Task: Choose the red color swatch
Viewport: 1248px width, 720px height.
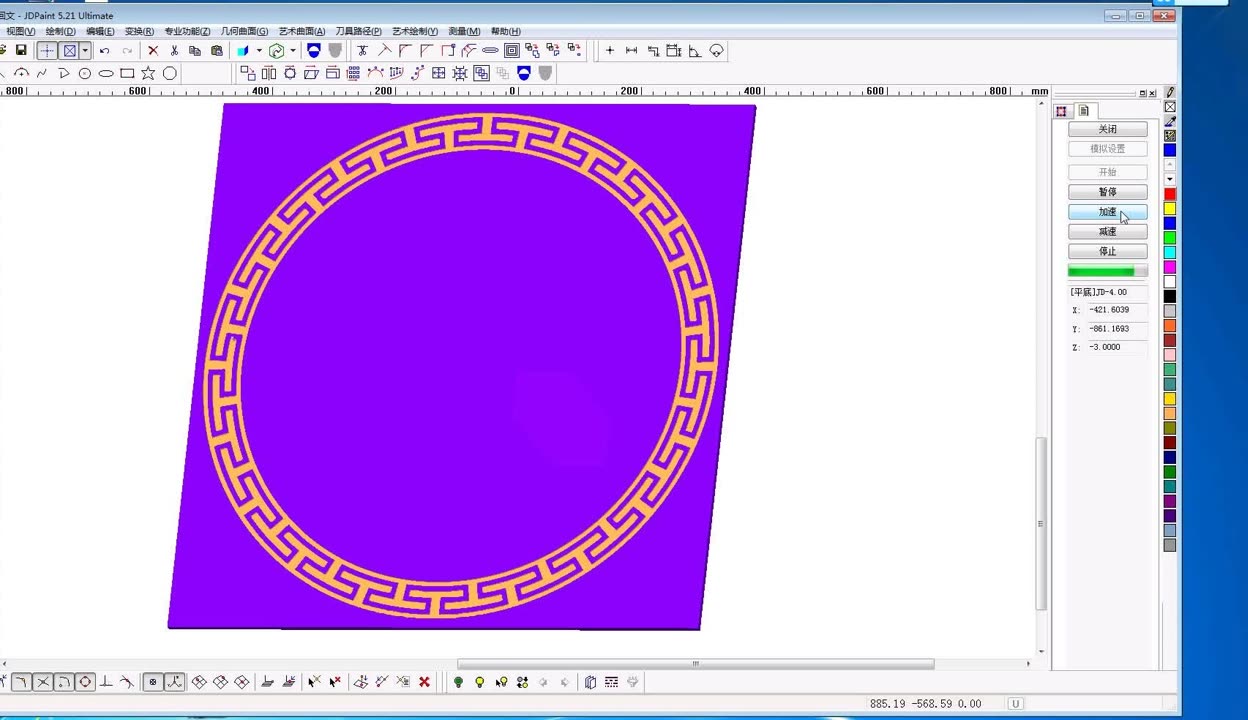Action: tap(1170, 194)
